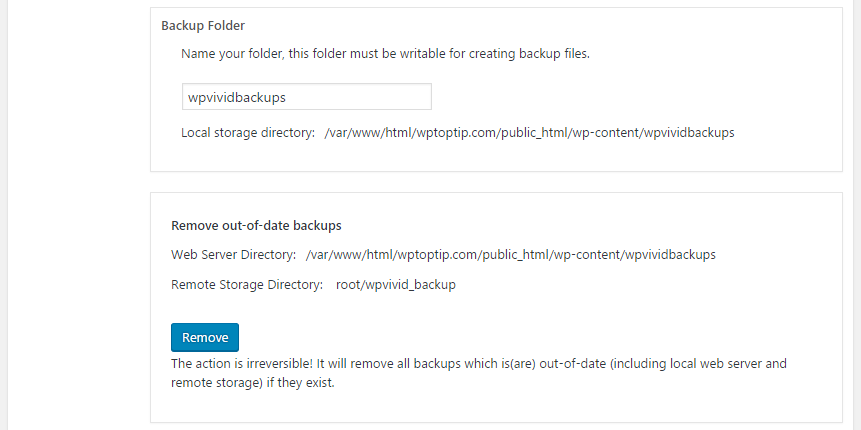Click the 'remote storage) if they exist.' line

click(253, 383)
